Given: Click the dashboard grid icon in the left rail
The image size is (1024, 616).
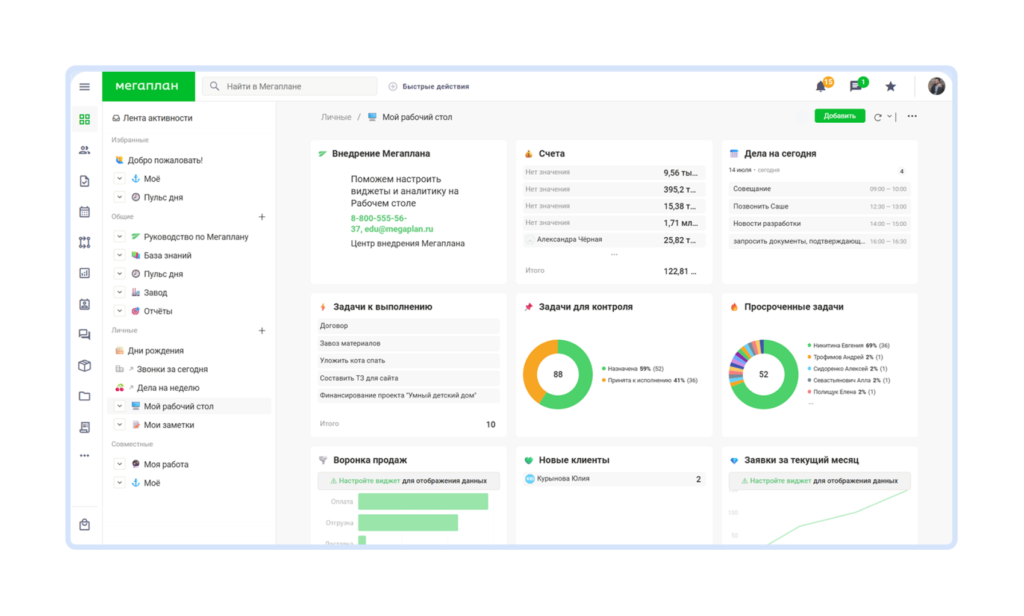Looking at the screenshot, I should (x=84, y=119).
